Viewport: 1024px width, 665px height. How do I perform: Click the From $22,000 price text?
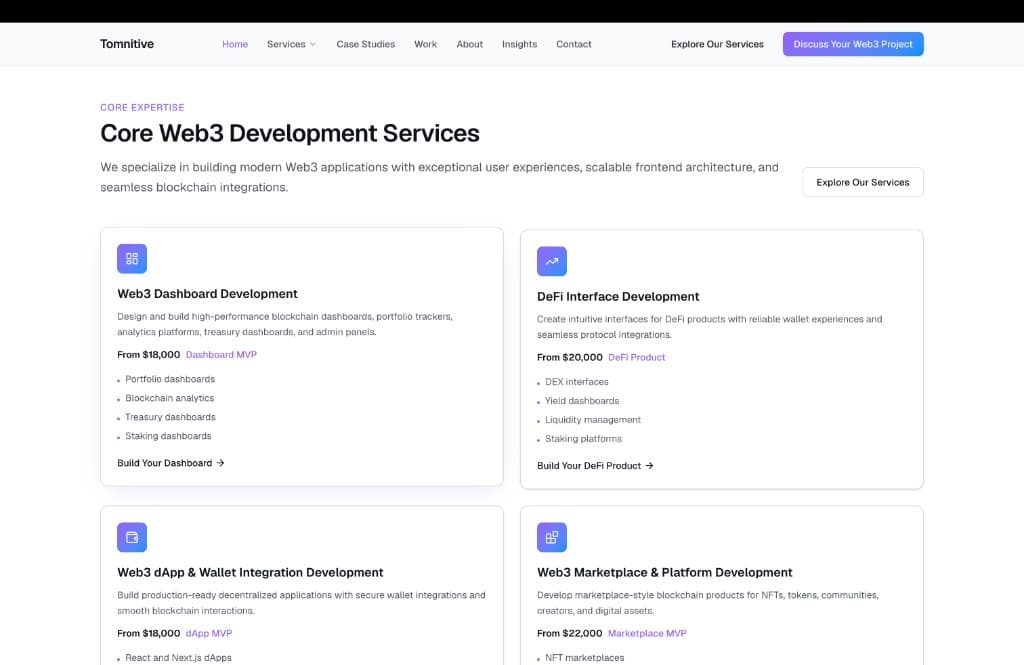[x=569, y=634]
